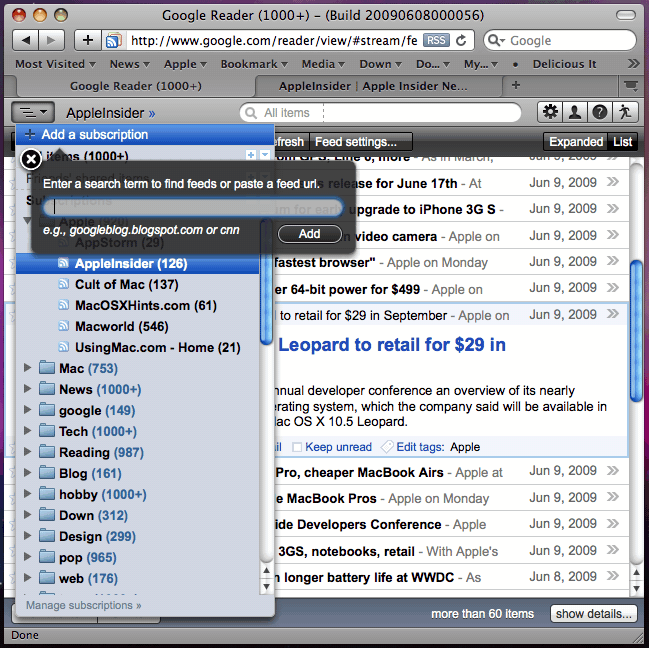
Task: Click the tab overview icon at tab bar end
Action: (x=631, y=86)
